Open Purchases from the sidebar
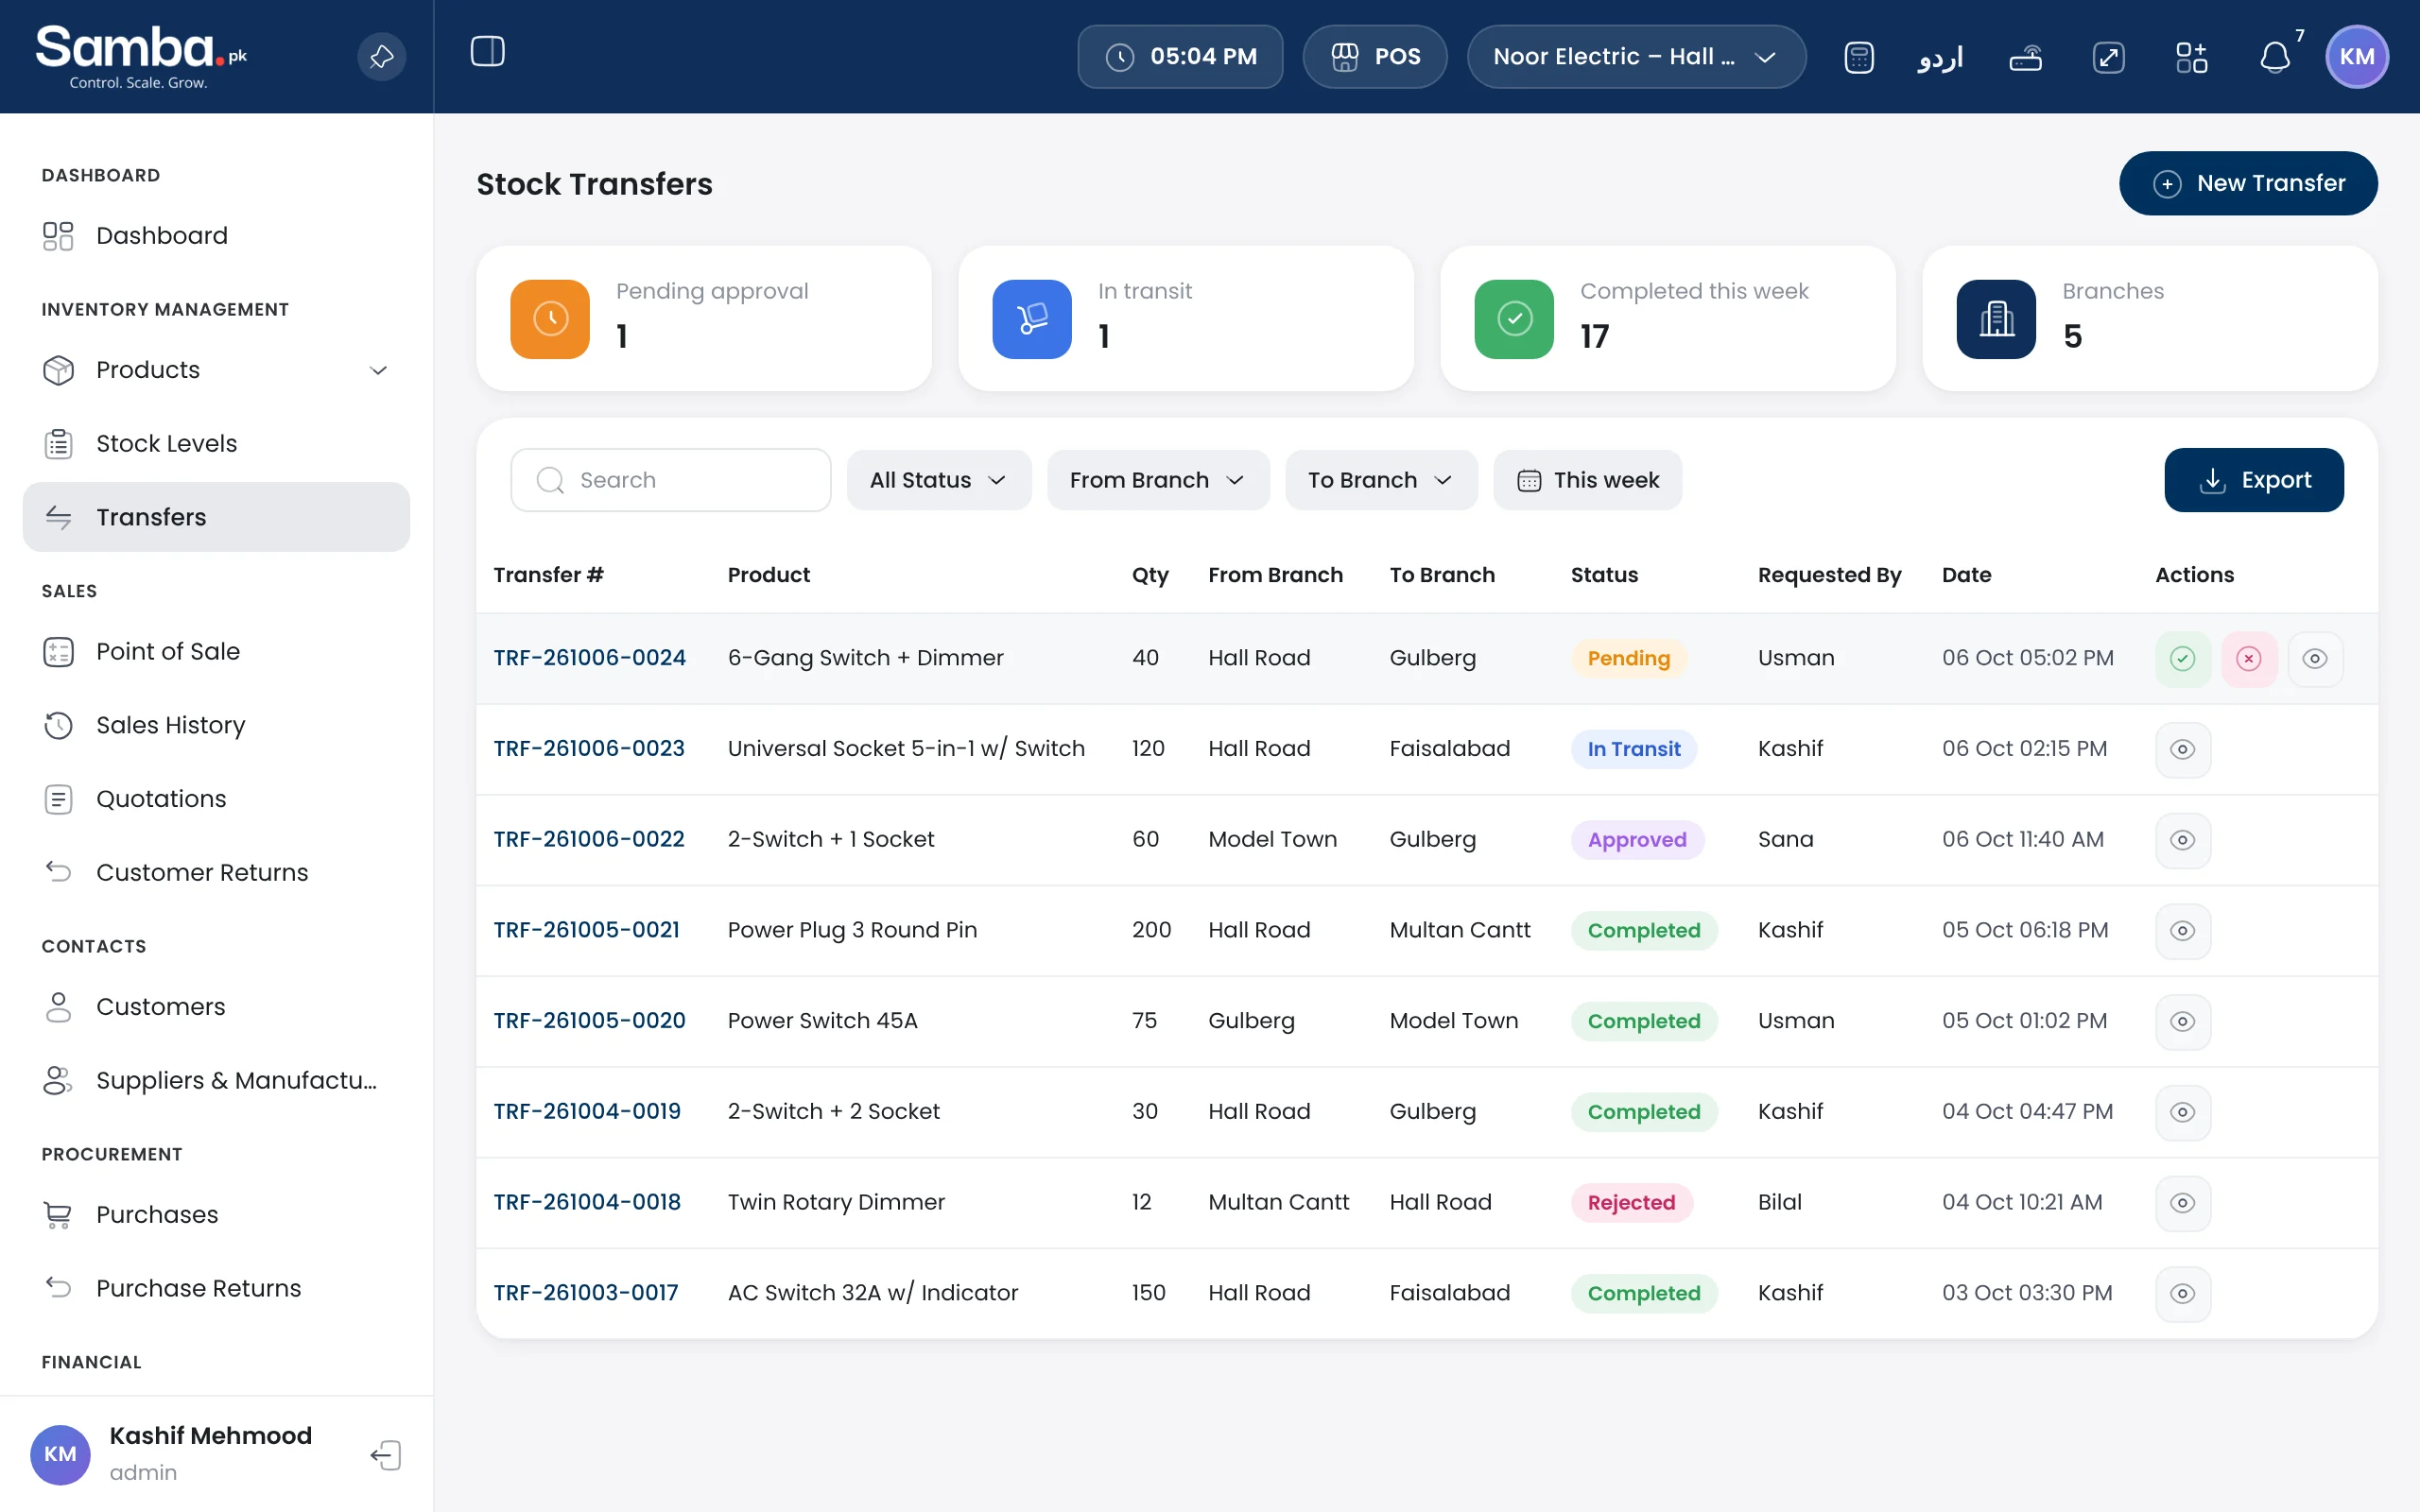The width and height of the screenshot is (2420, 1512). 216,1214
